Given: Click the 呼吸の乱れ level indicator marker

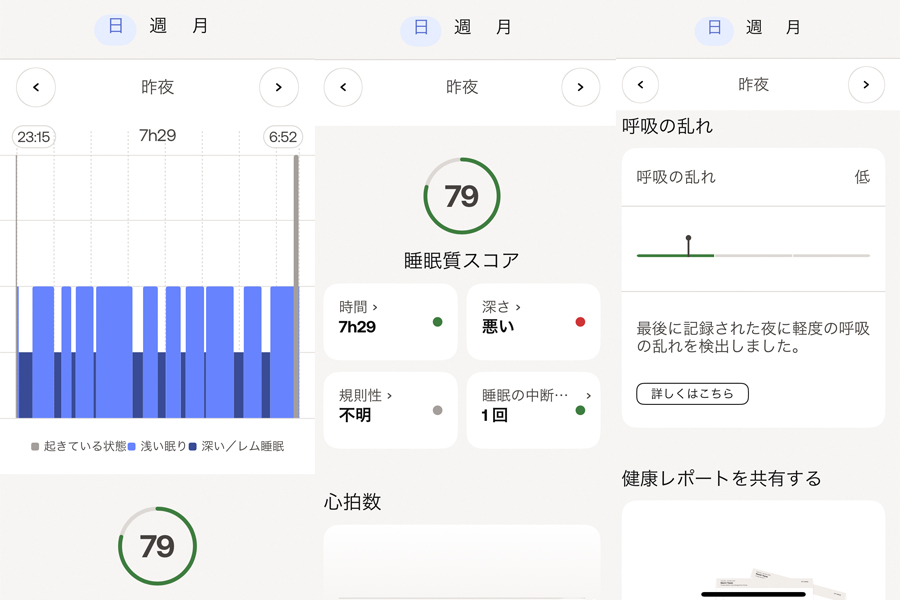Looking at the screenshot, I should point(688,246).
